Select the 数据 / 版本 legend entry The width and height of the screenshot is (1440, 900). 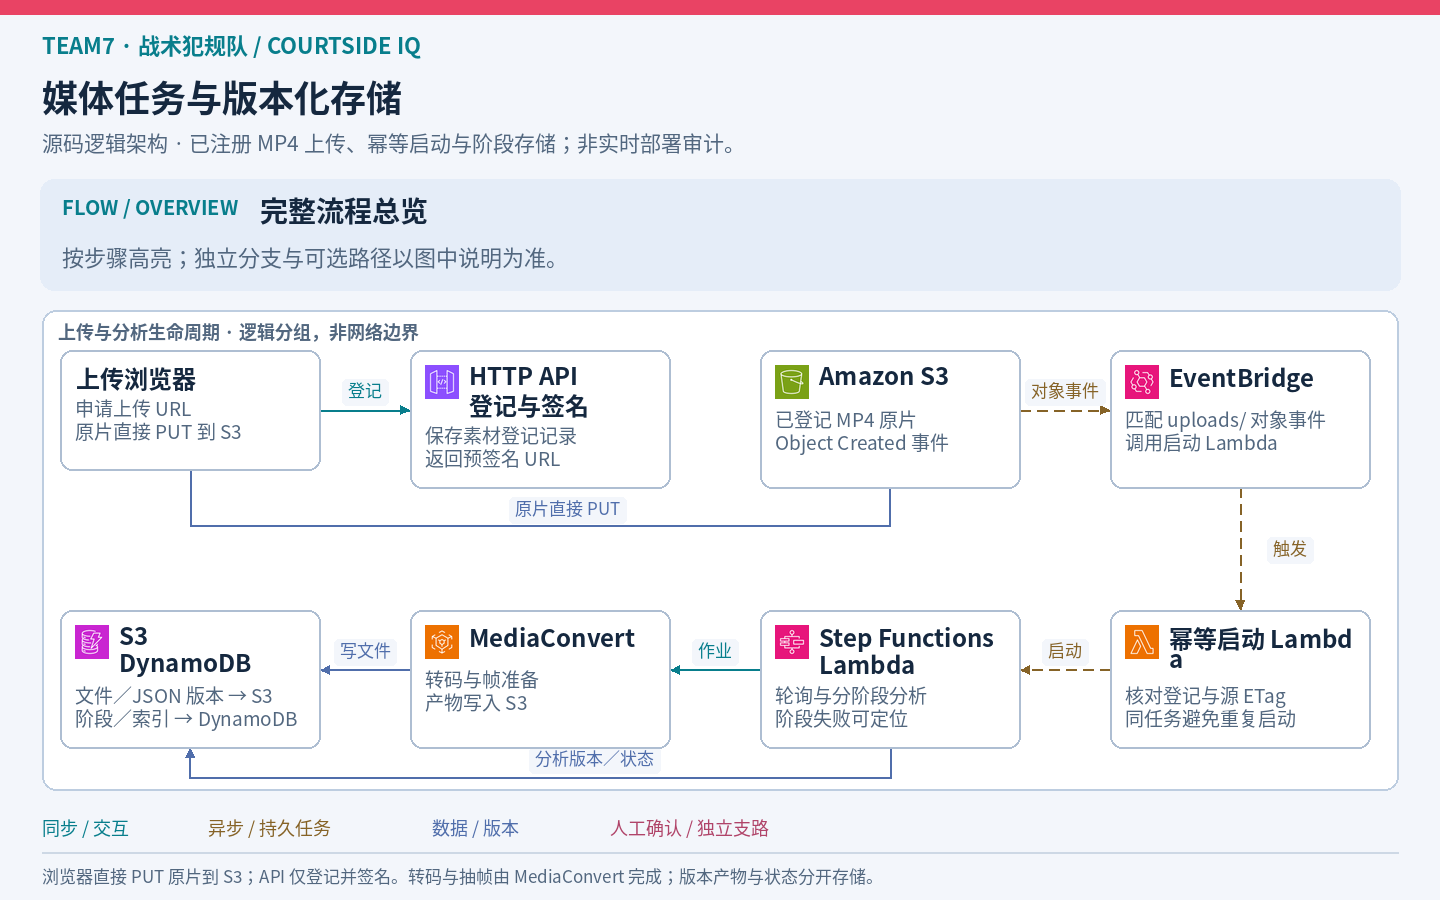click(475, 828)
